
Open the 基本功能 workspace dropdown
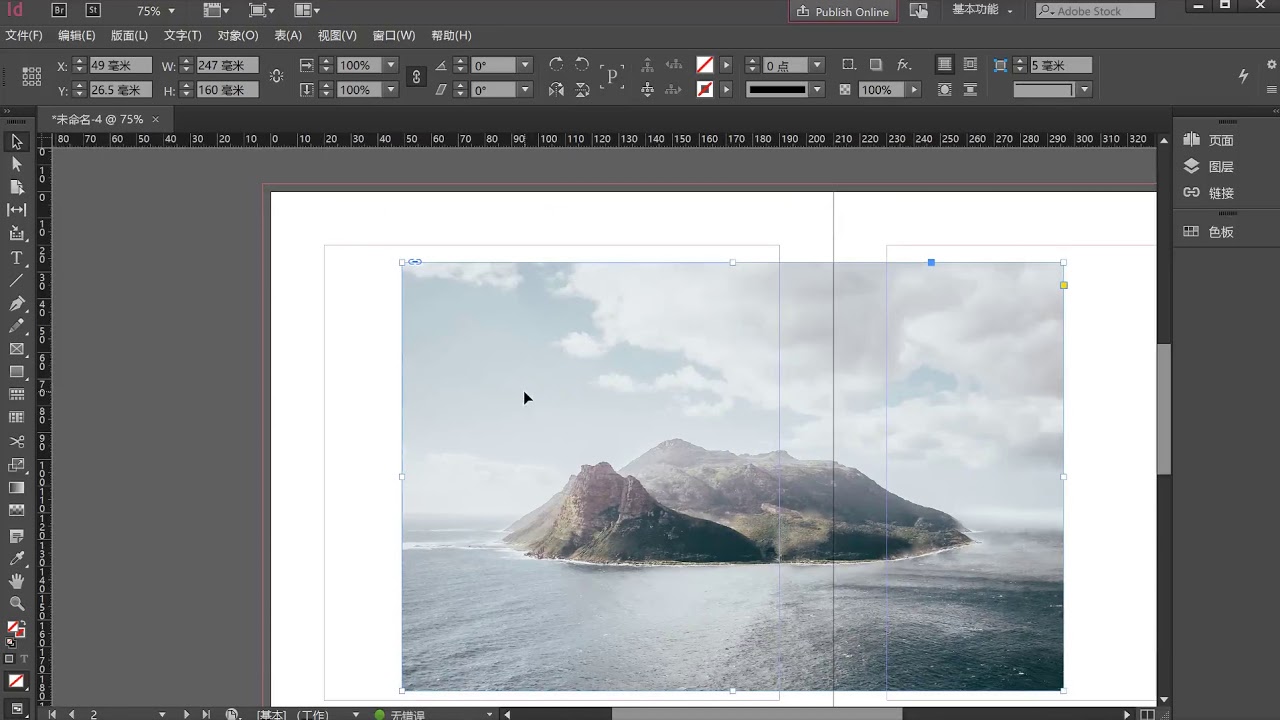click(x=982, y=10)
